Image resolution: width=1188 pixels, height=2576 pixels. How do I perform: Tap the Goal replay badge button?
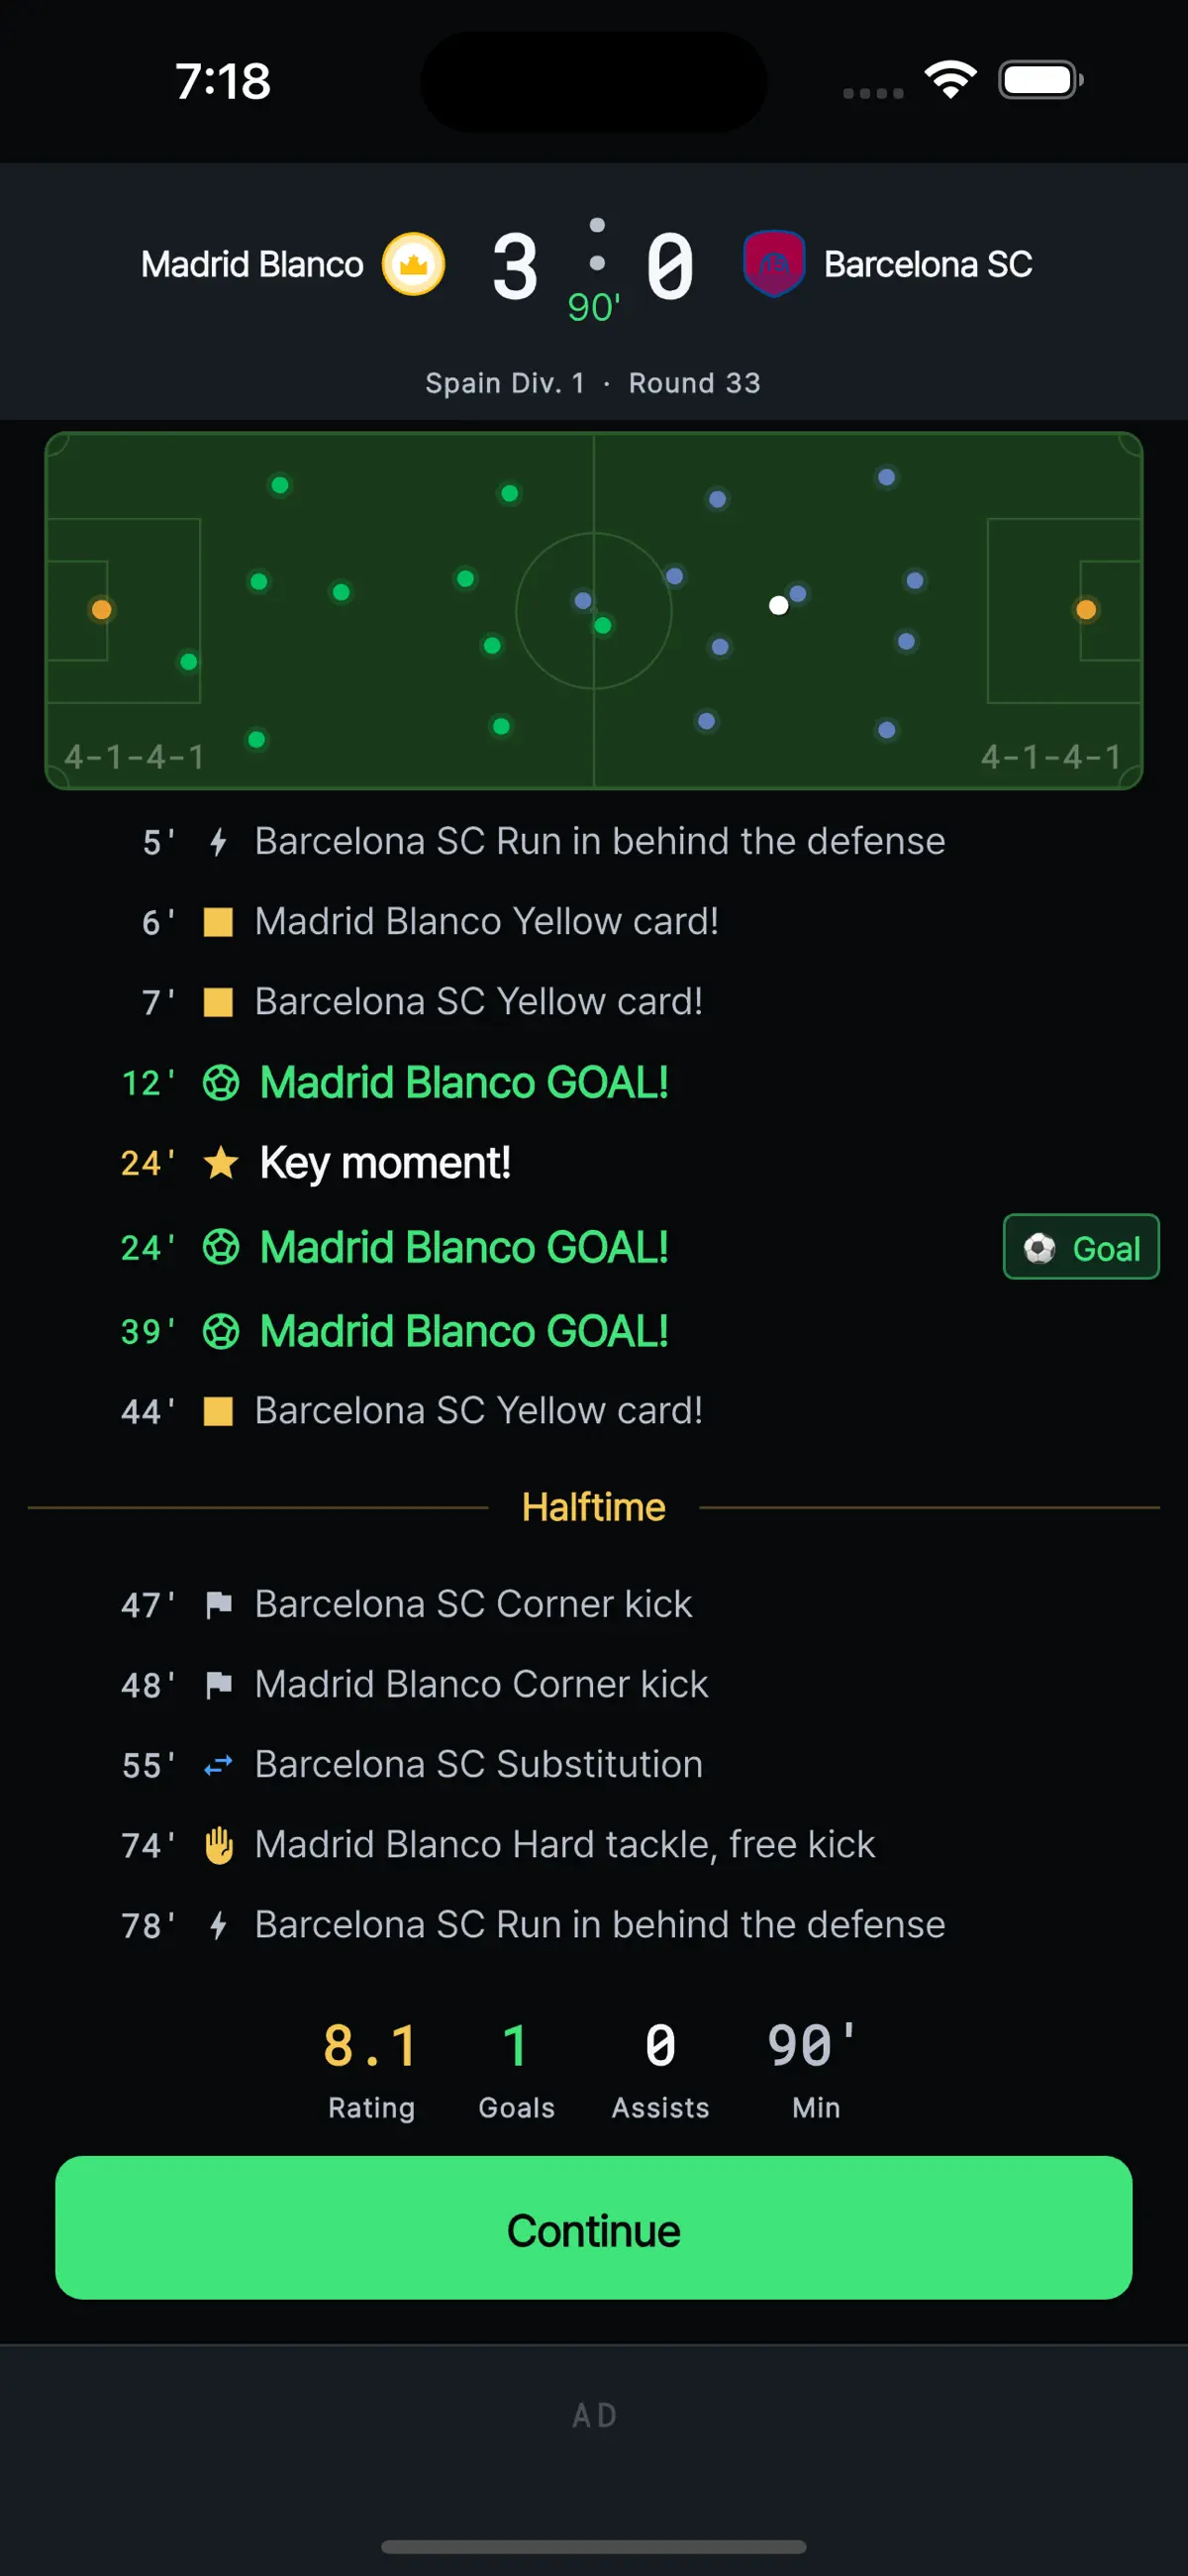click(x=1081, y=1247)
